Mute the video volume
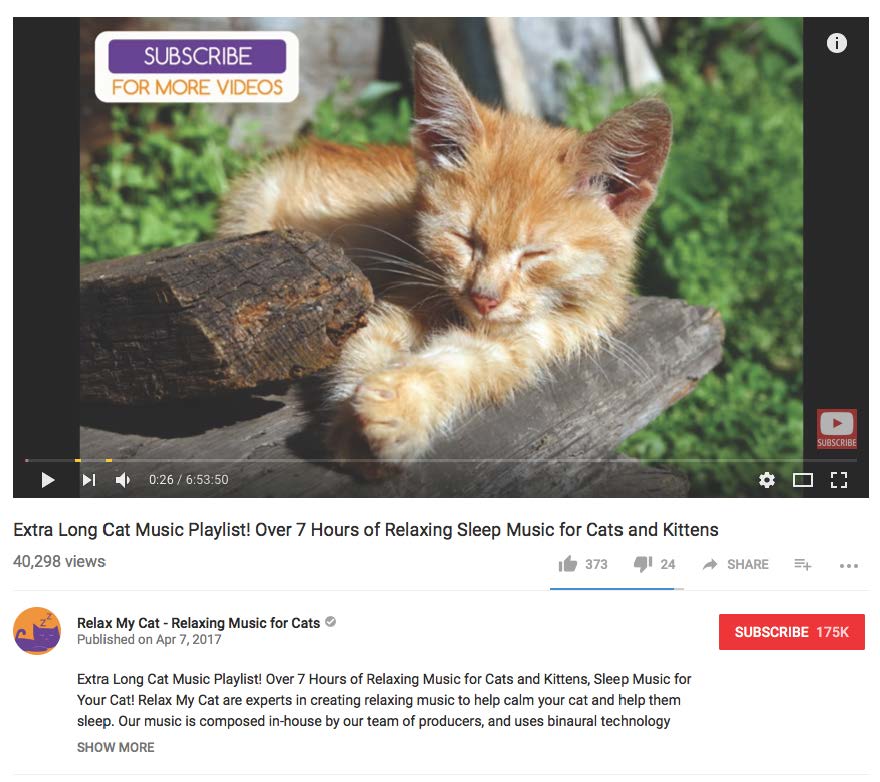 coord(123,480)
